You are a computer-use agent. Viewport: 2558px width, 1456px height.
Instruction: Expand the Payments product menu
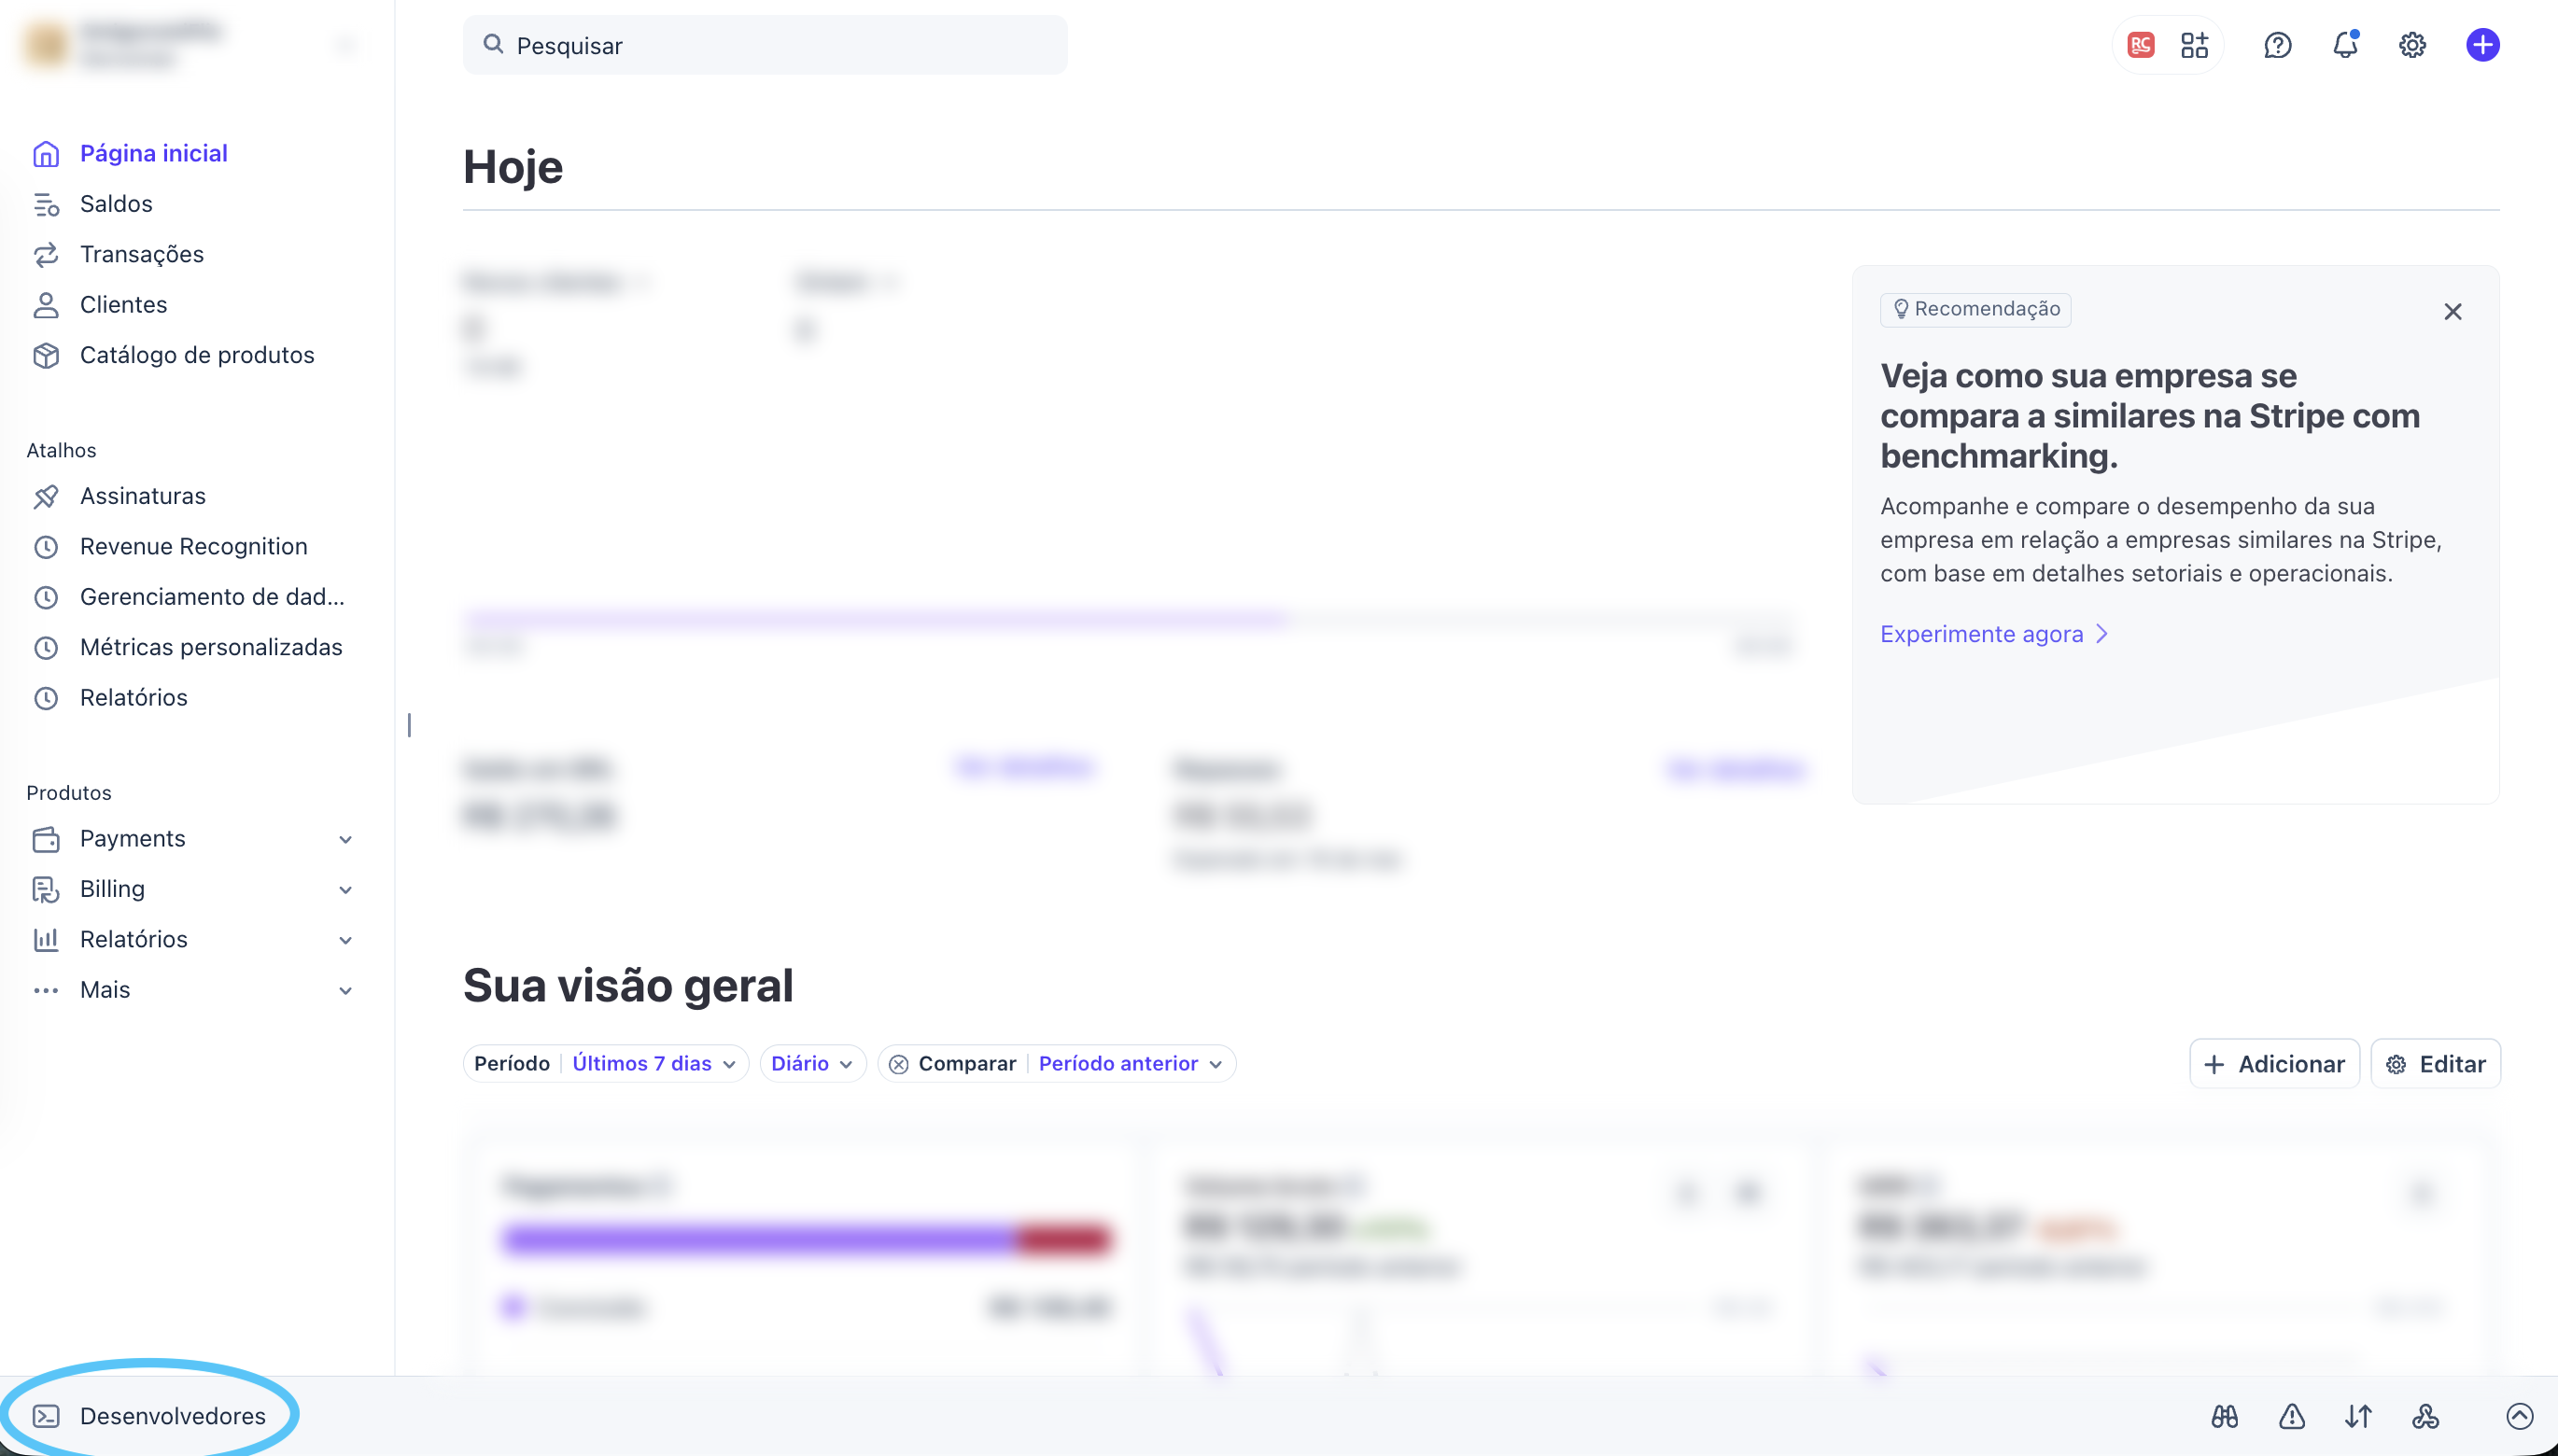point(344,839)
